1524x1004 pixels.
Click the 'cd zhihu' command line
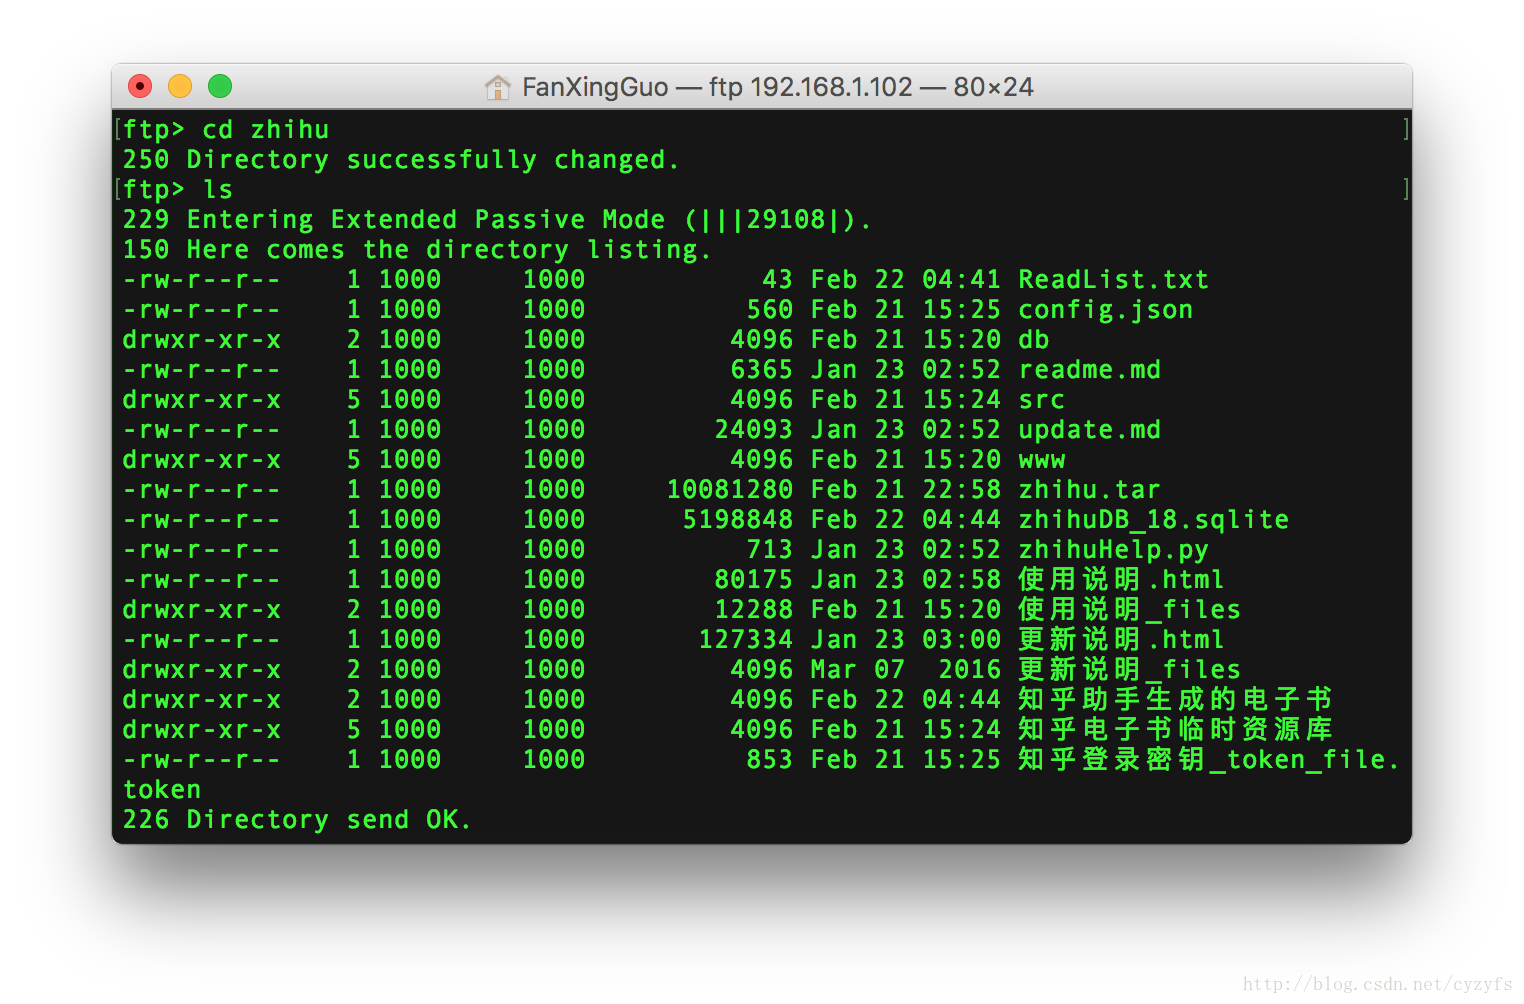pyautogui.click(x=226, y=130)
